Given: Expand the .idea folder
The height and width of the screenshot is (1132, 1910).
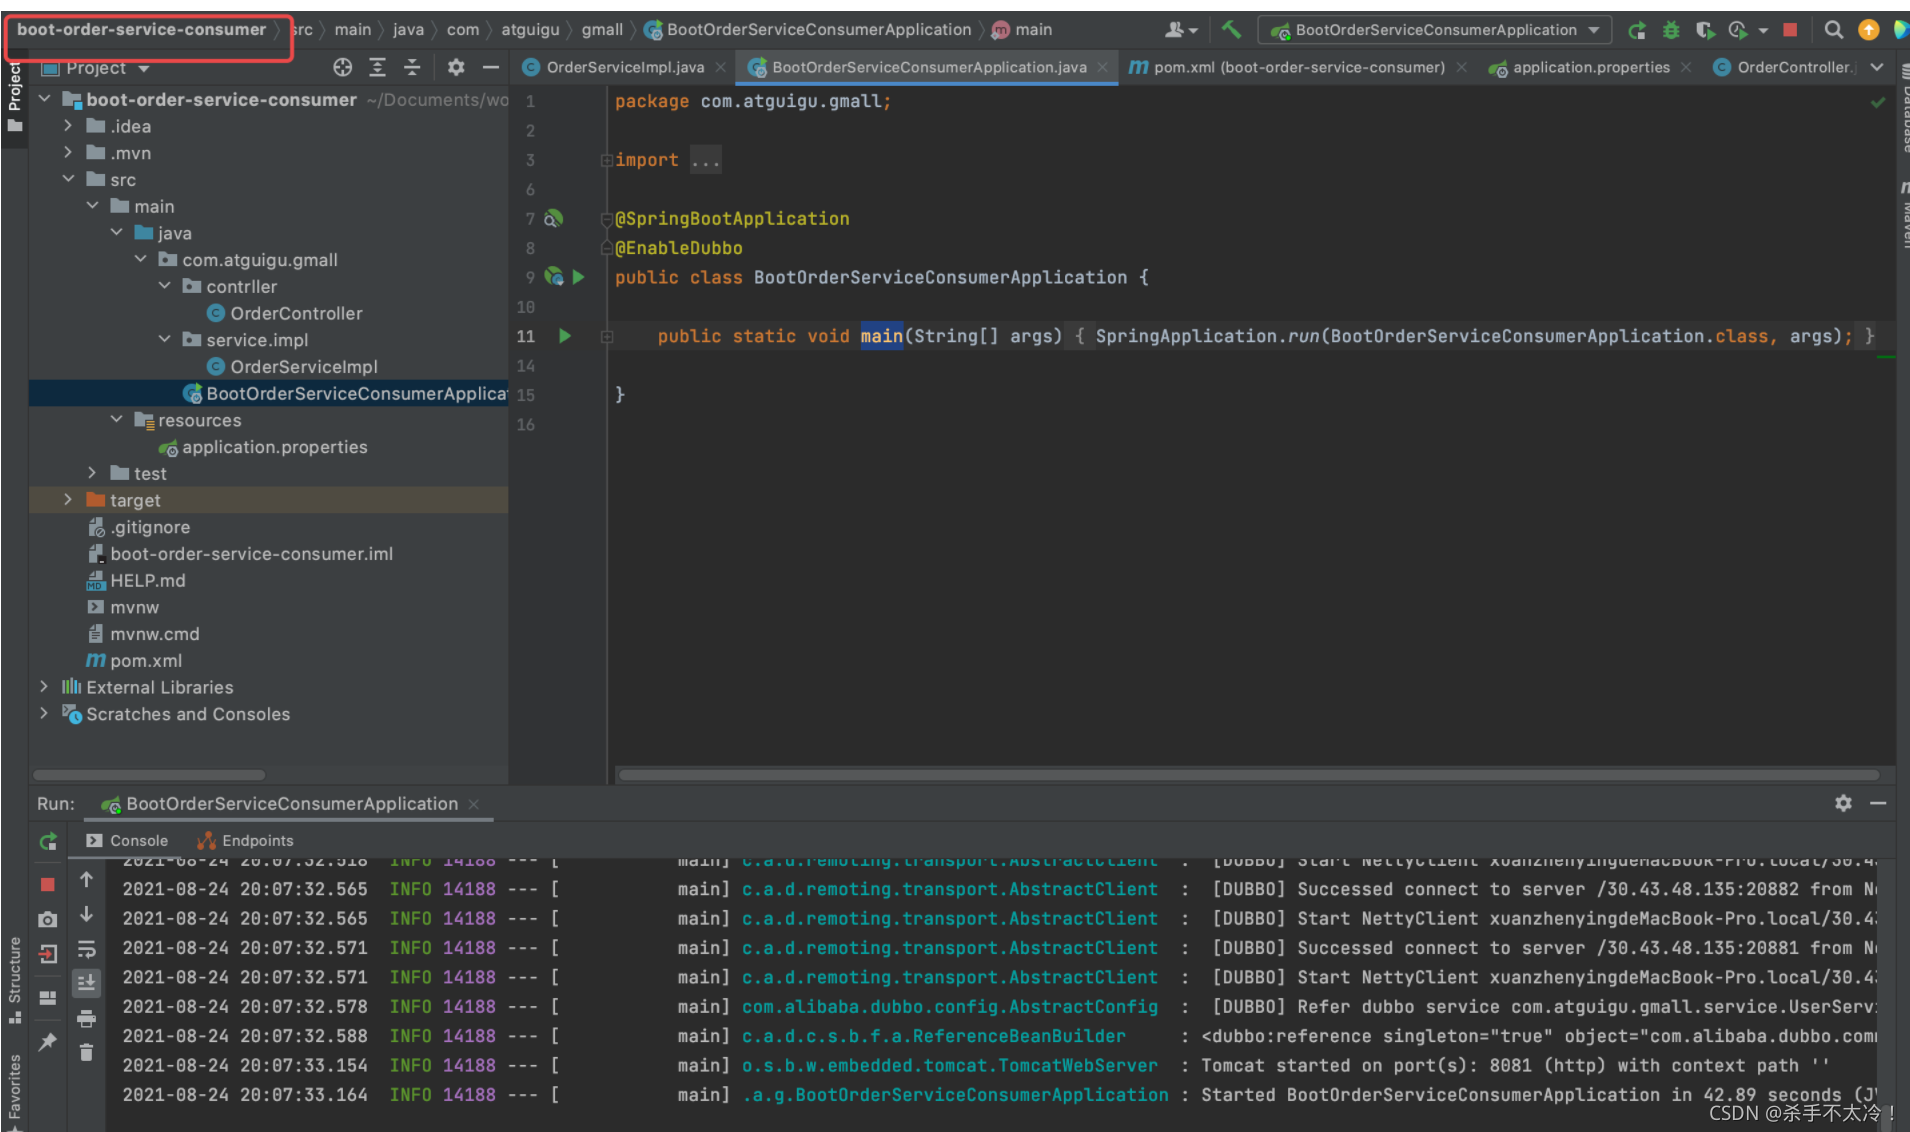Looking at the screenshot, I should tap(68, 126).
